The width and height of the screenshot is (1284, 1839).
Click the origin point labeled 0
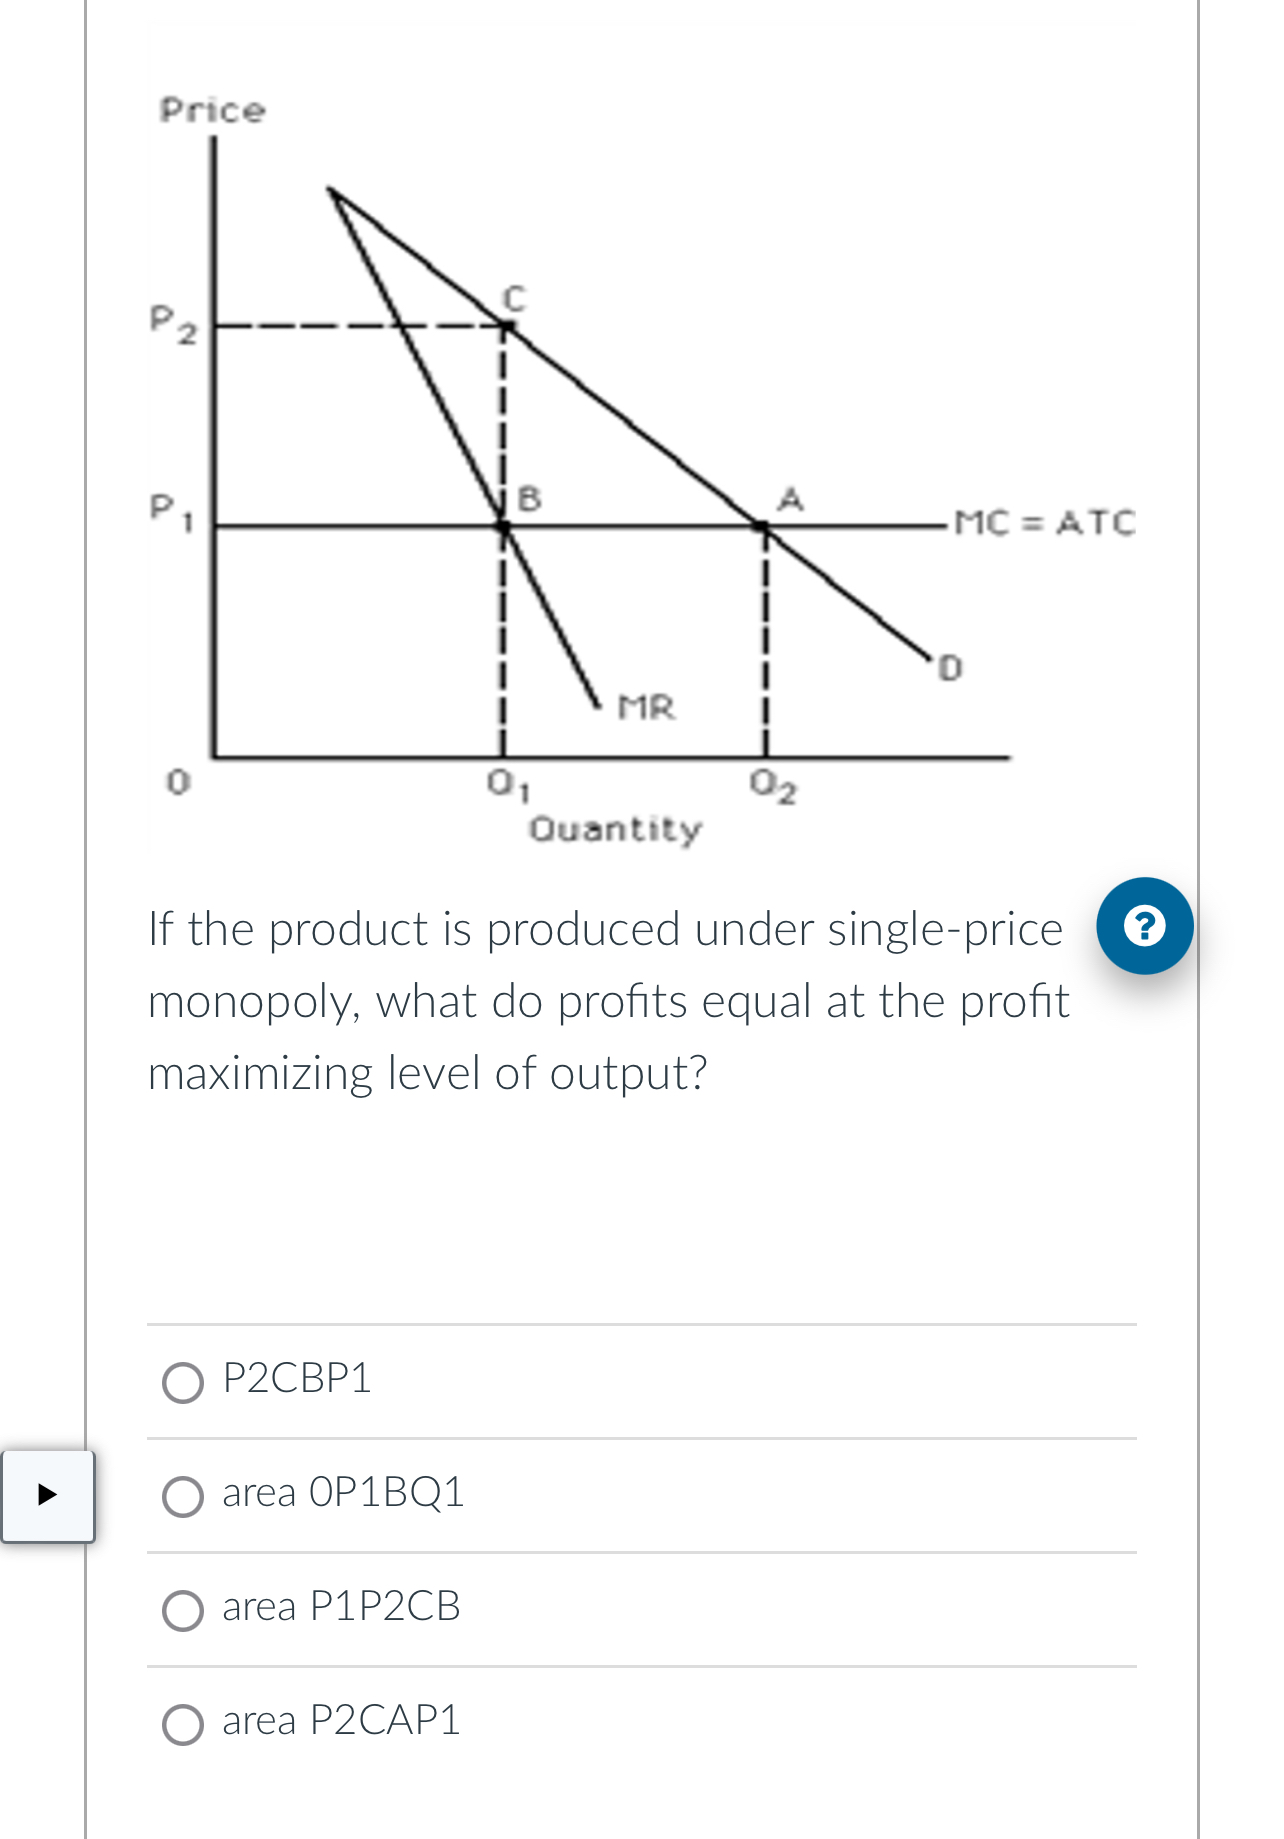coord(178,780)
